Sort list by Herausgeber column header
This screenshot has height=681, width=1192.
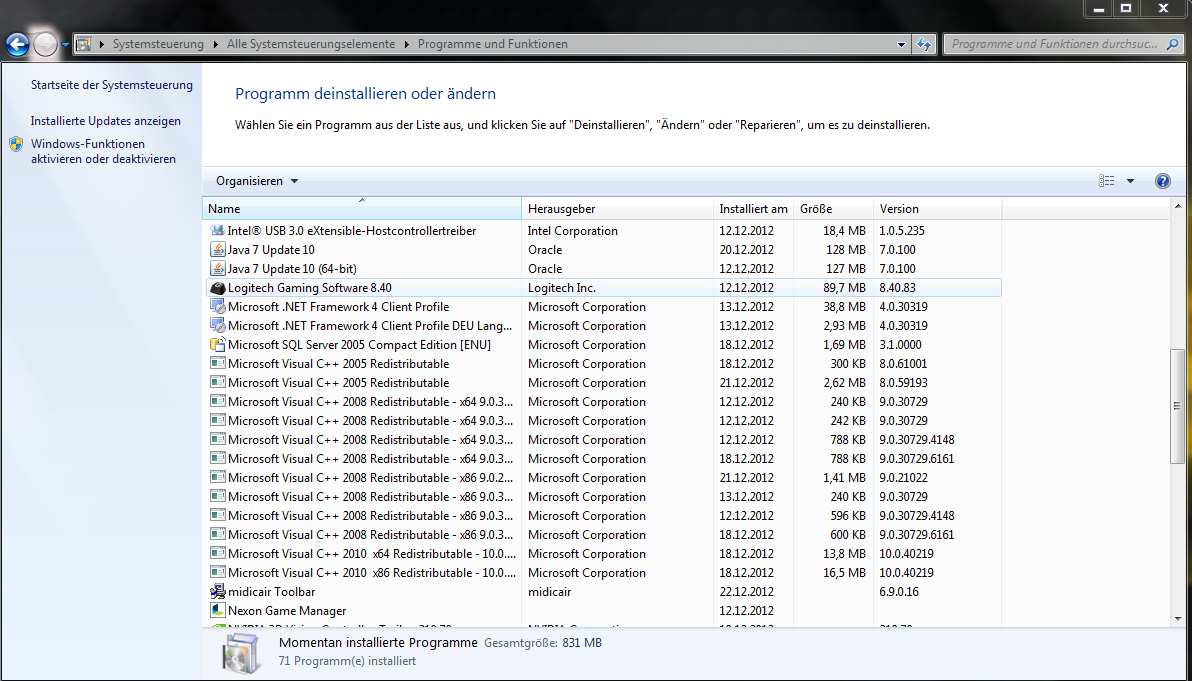pyautogui.click(x=618, y=208)
